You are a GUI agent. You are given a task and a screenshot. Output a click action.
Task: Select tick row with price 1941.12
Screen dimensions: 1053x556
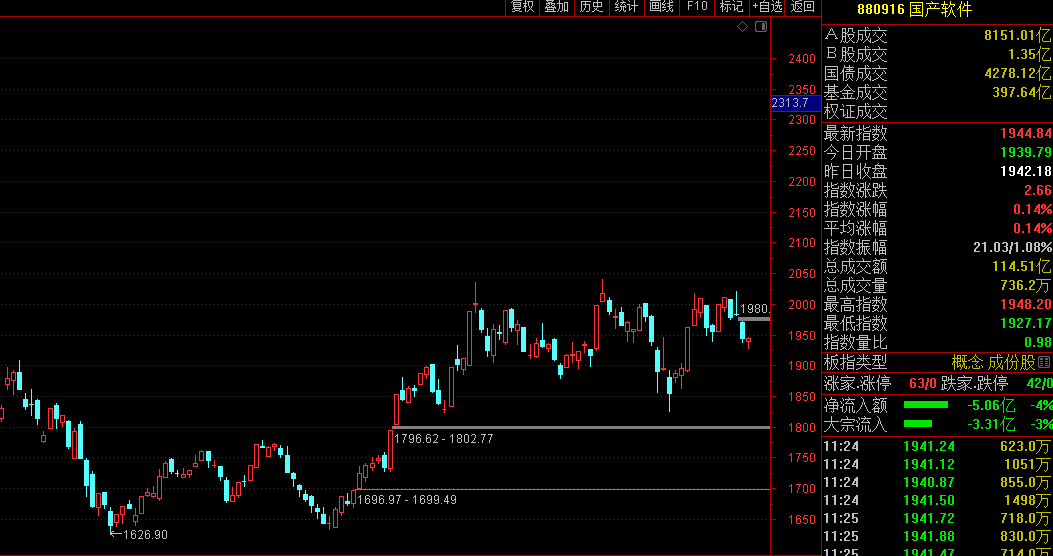[x=937, y=463]
